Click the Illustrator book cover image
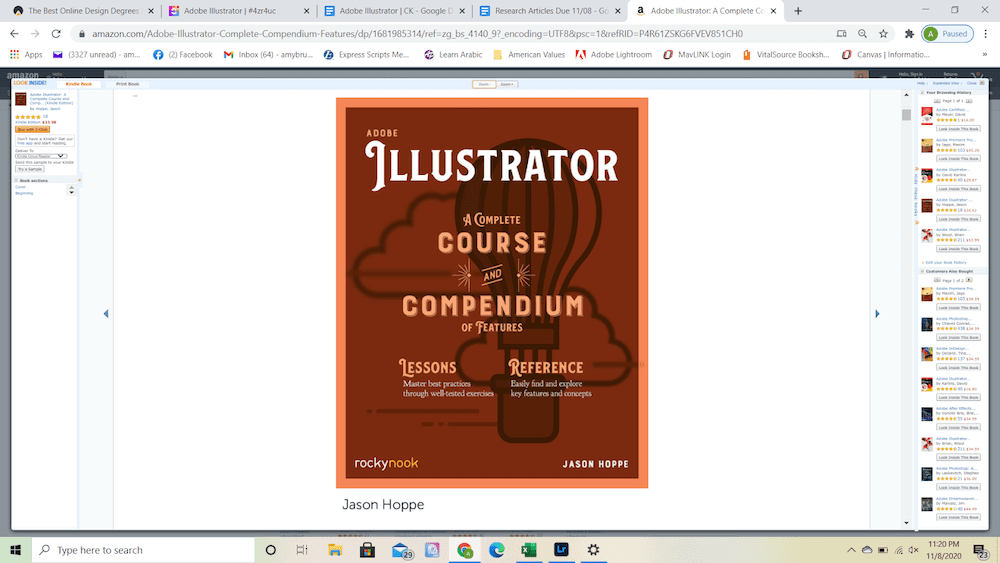 coord(492,293)
